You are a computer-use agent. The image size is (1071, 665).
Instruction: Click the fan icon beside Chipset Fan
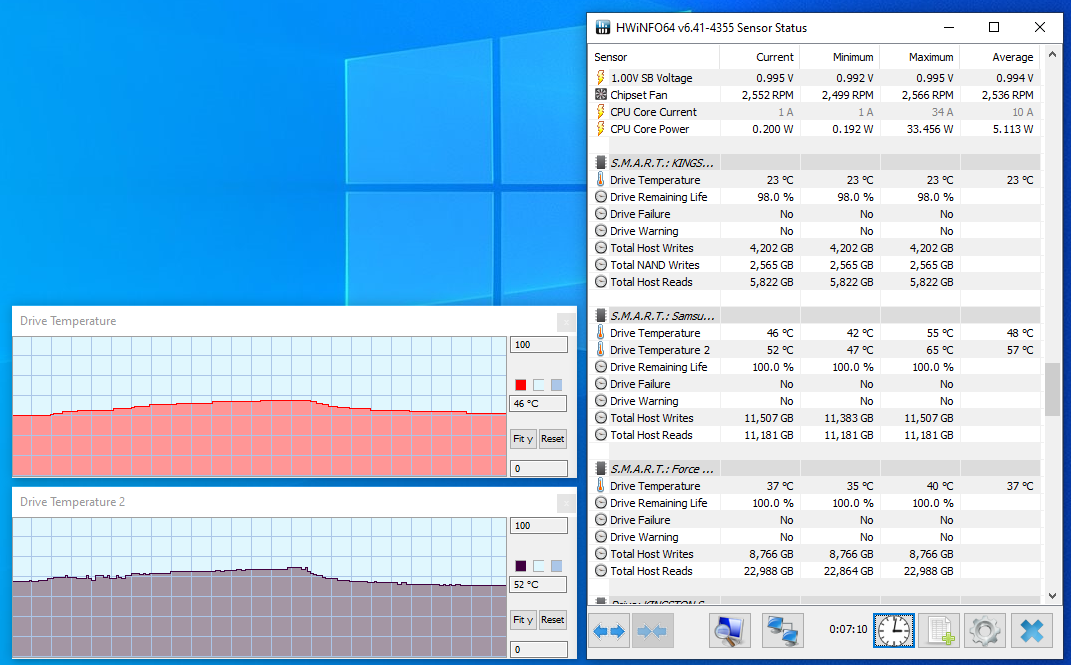tap(600, 94)
